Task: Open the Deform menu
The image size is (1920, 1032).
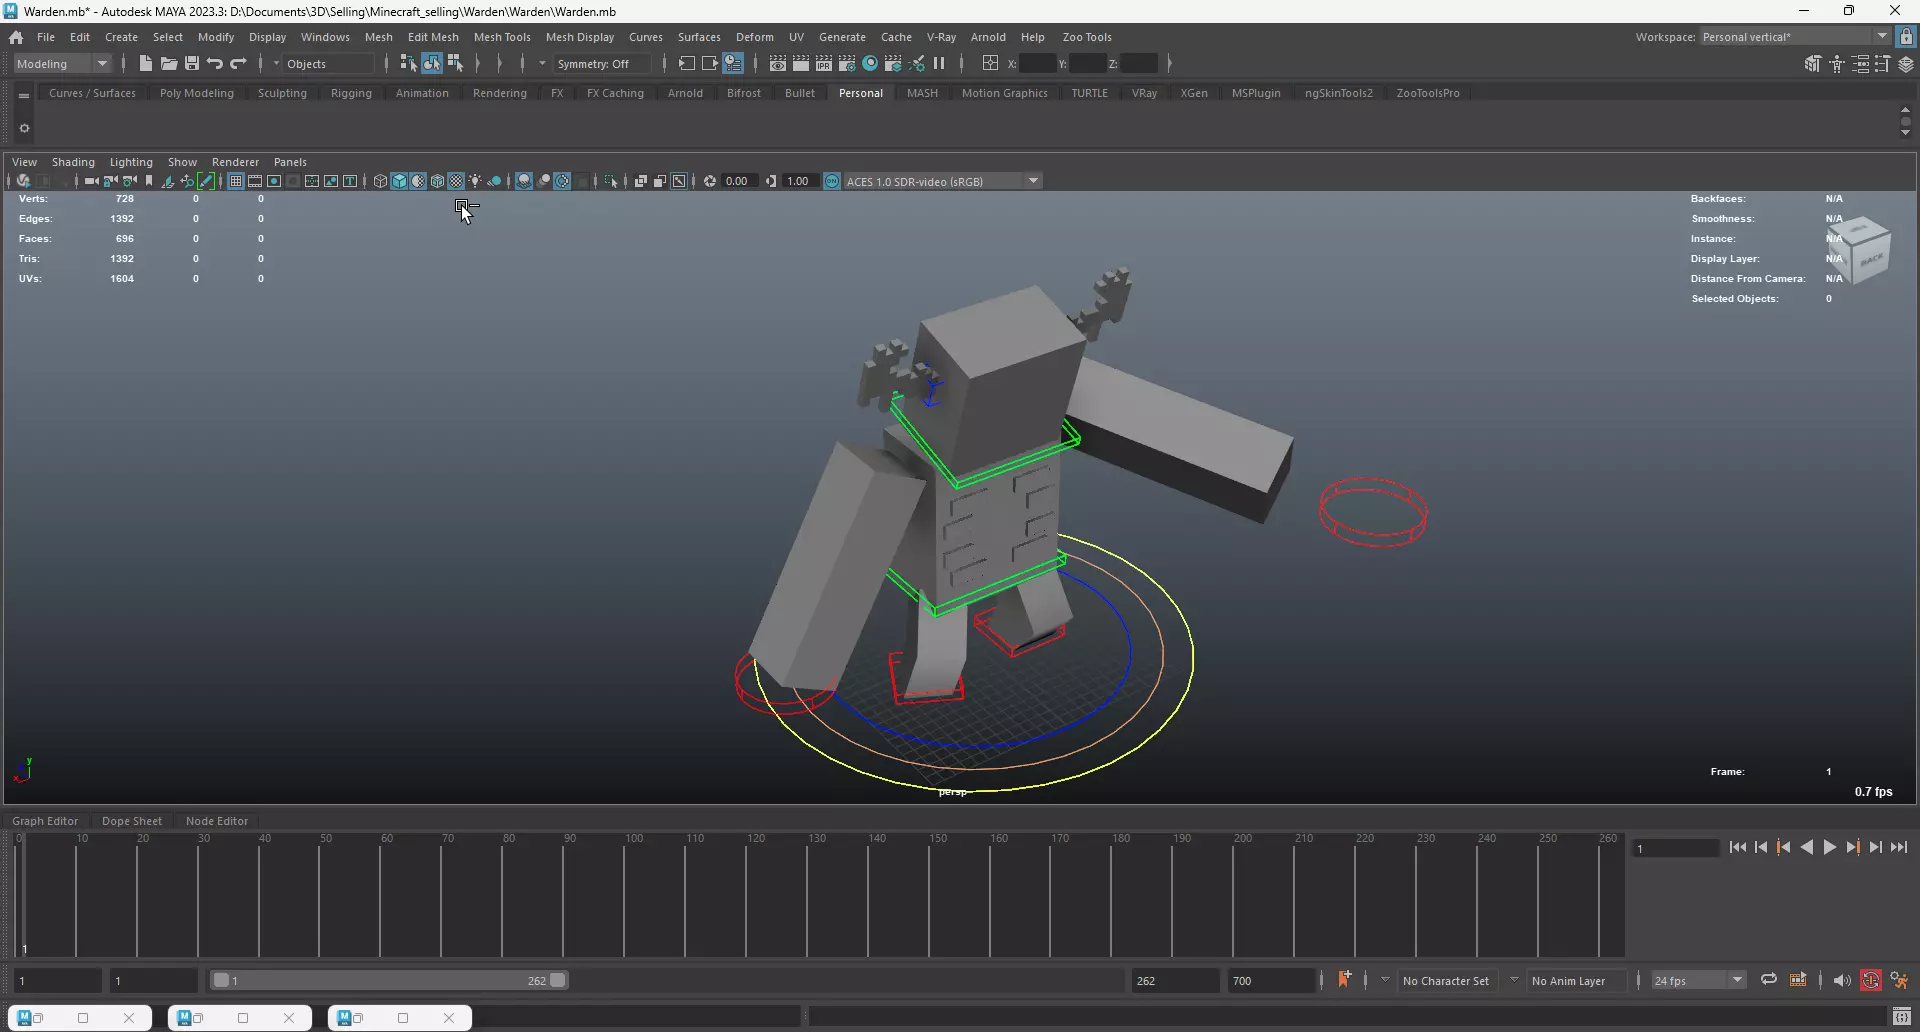Action: (x=754, y=37)
